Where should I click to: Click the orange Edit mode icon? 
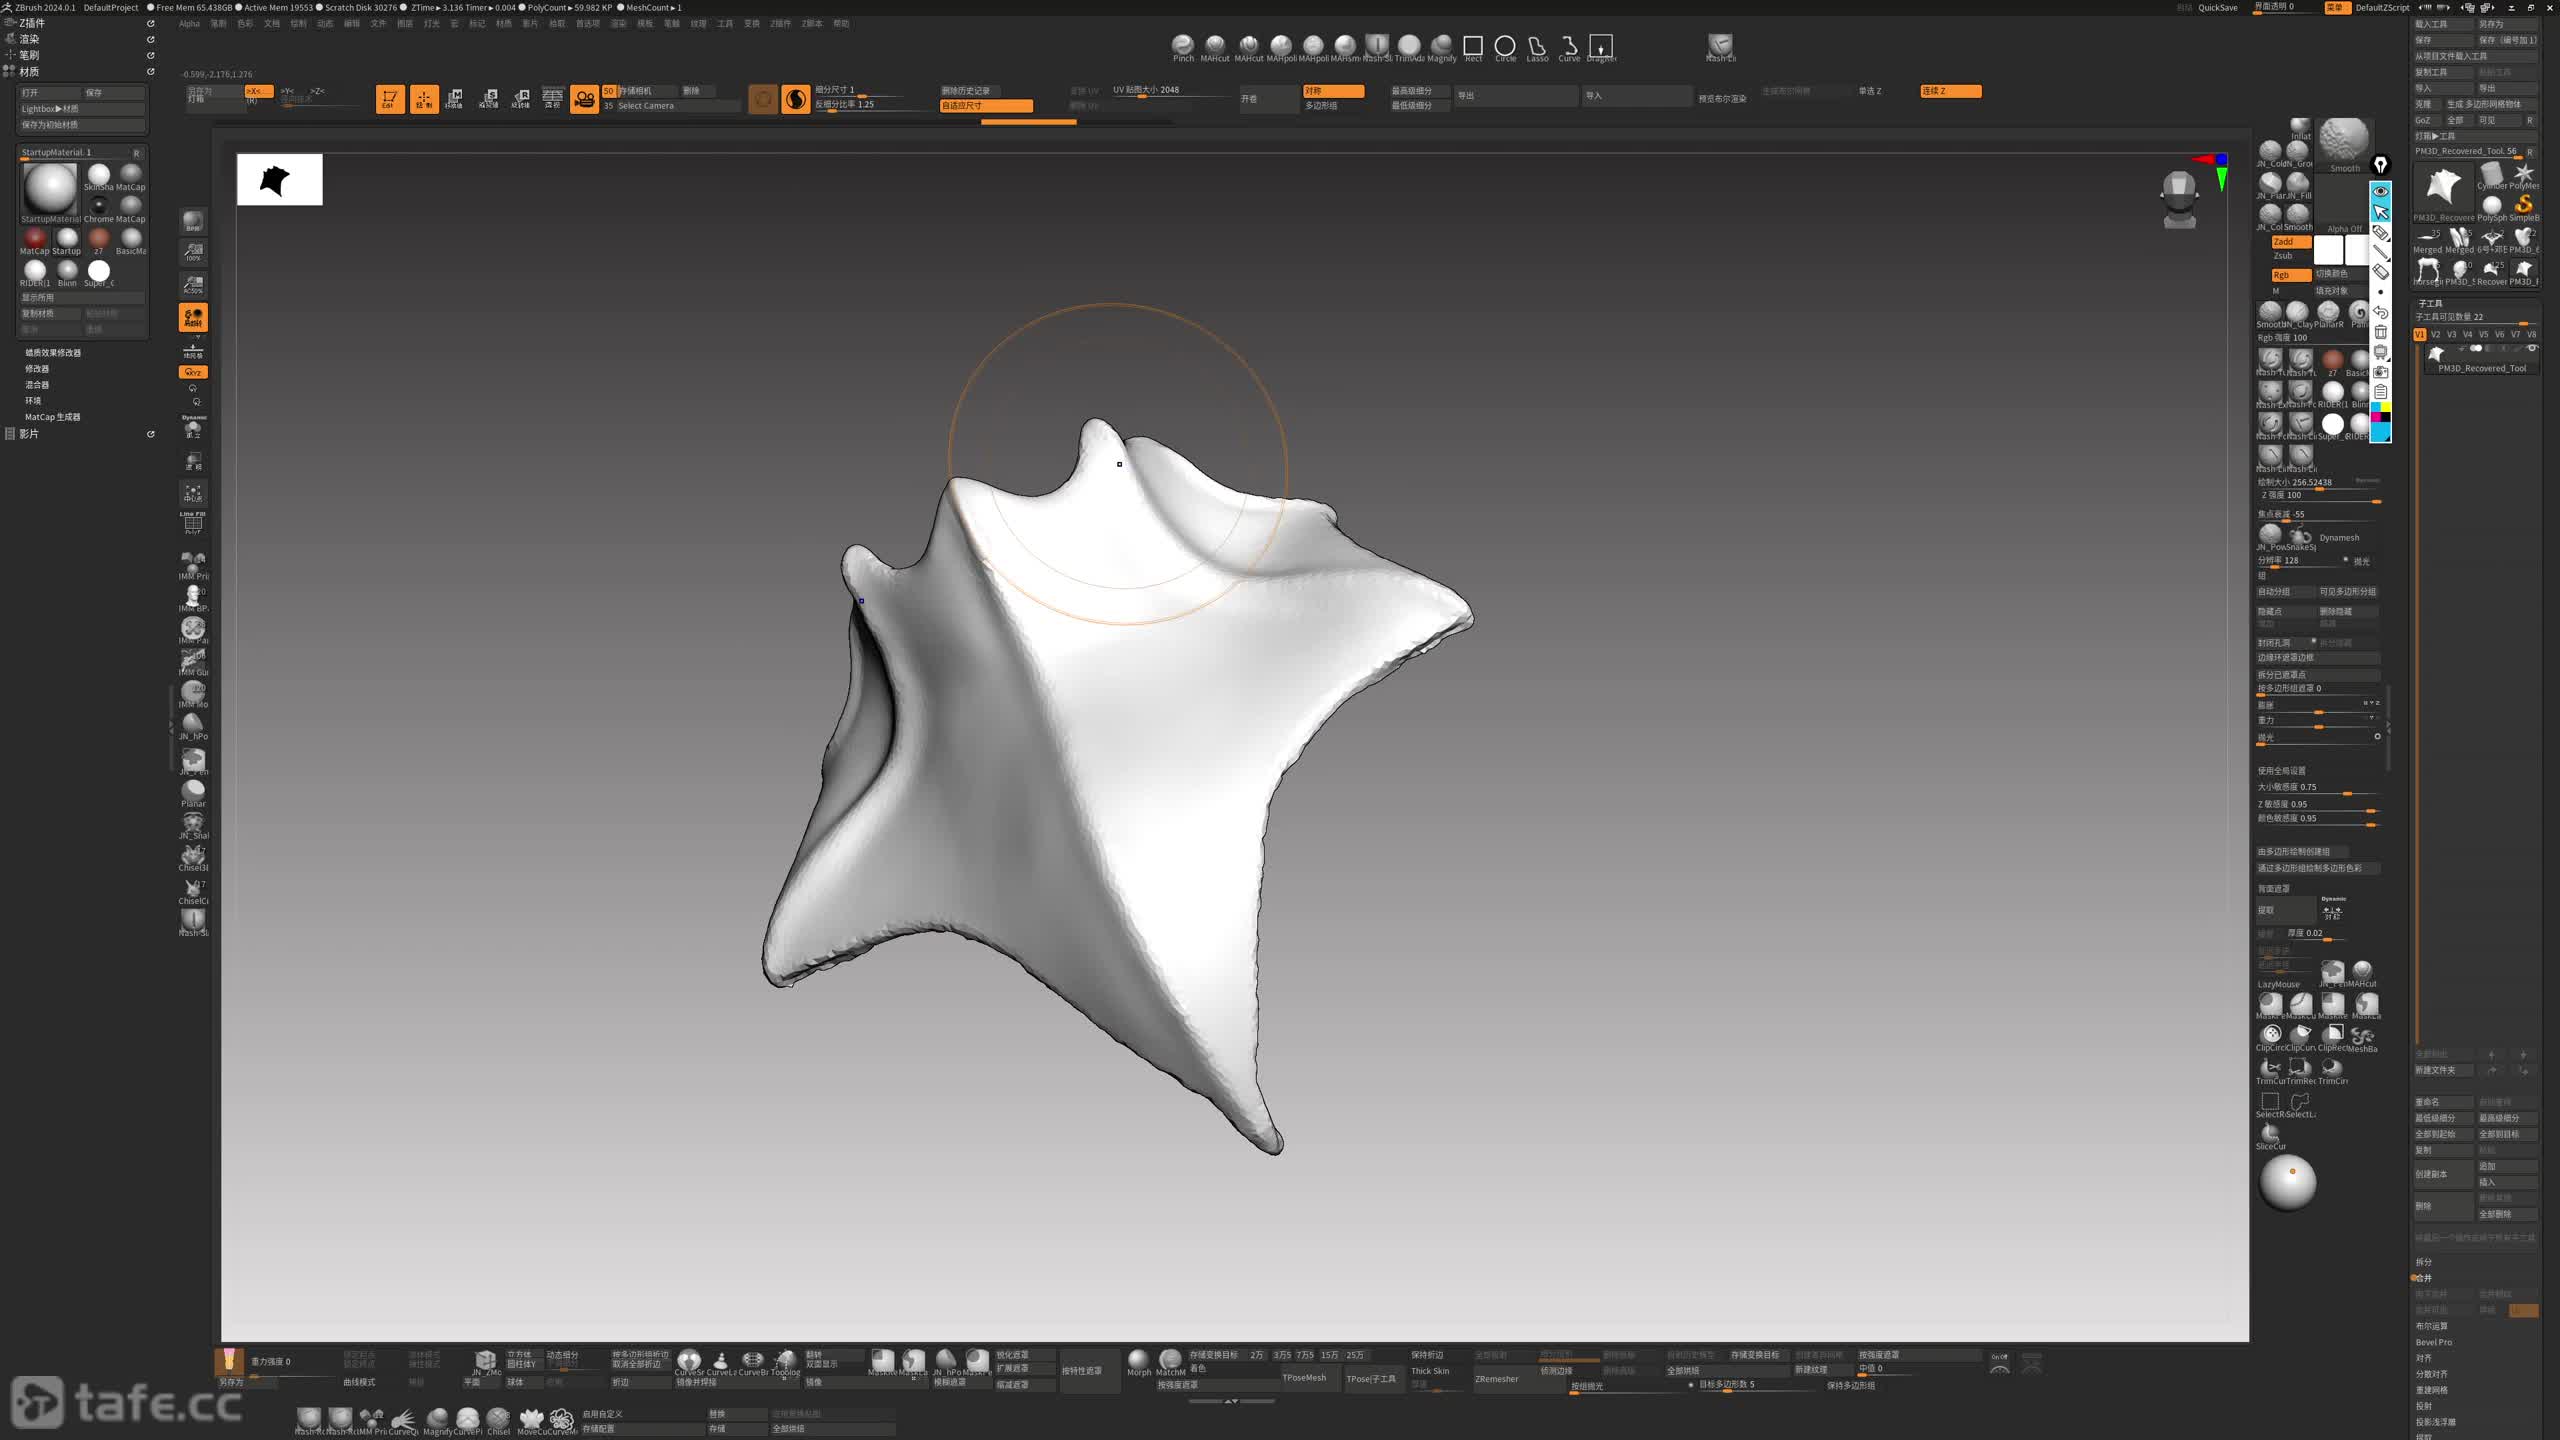tap(390, 98)
